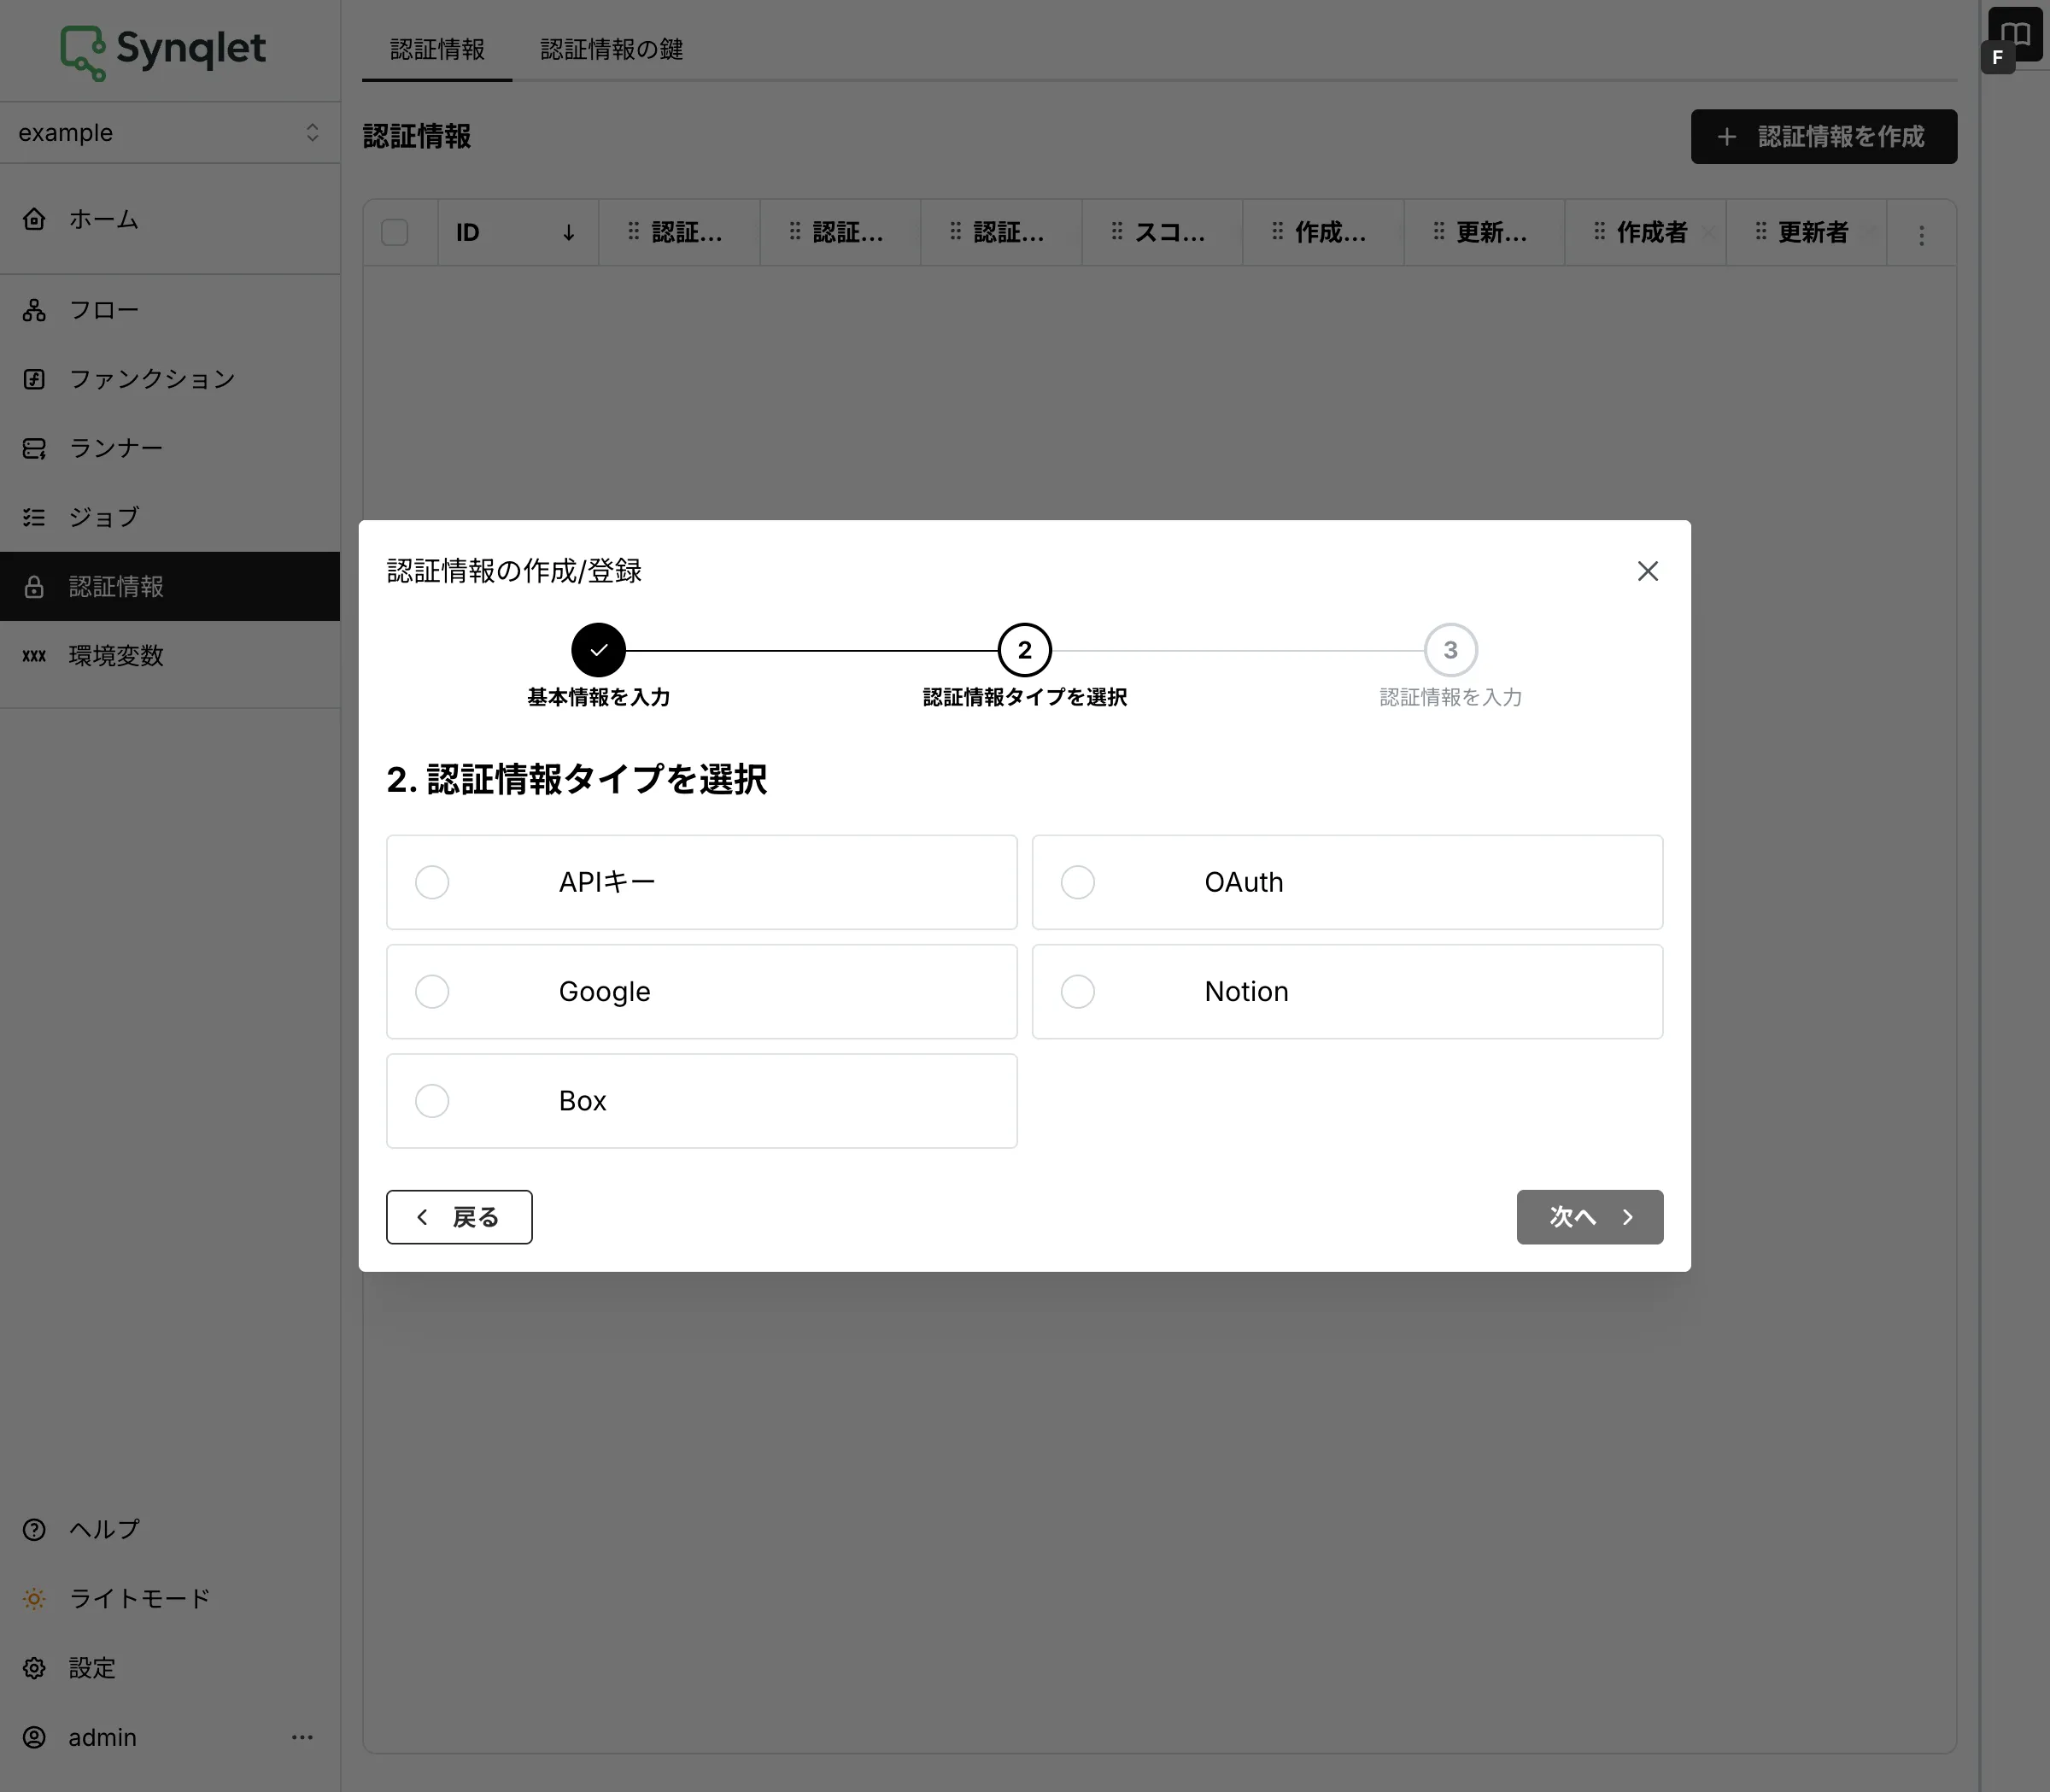Screen dimensions: 2050x1792
Task: Click the 次へ next button
Action: point(1590,1217)
